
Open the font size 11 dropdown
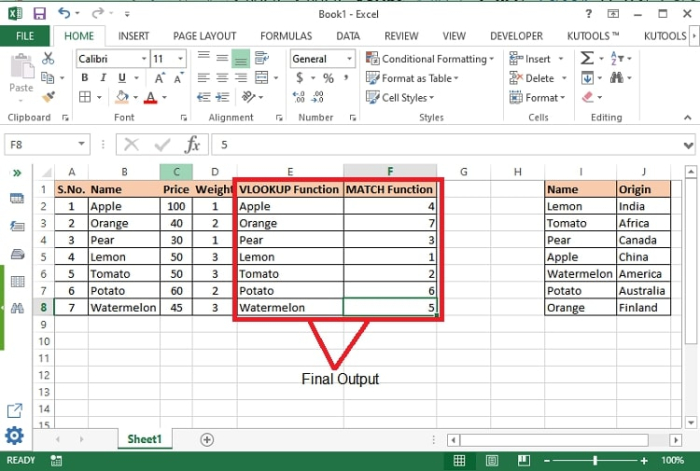tap(180, 58)
